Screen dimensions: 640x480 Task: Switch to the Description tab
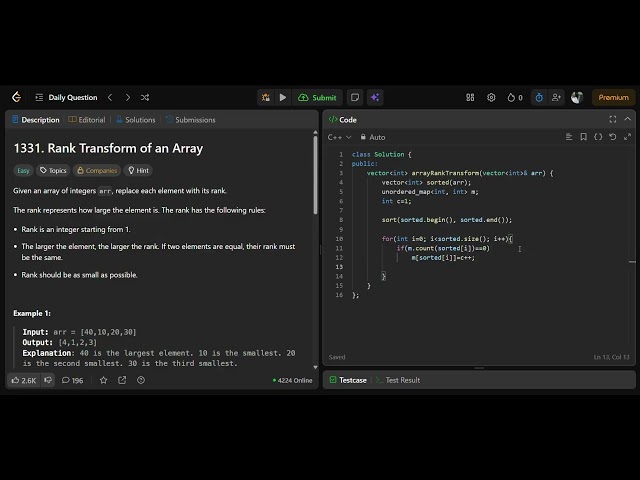pyautogui.click(x=36, y=120)
